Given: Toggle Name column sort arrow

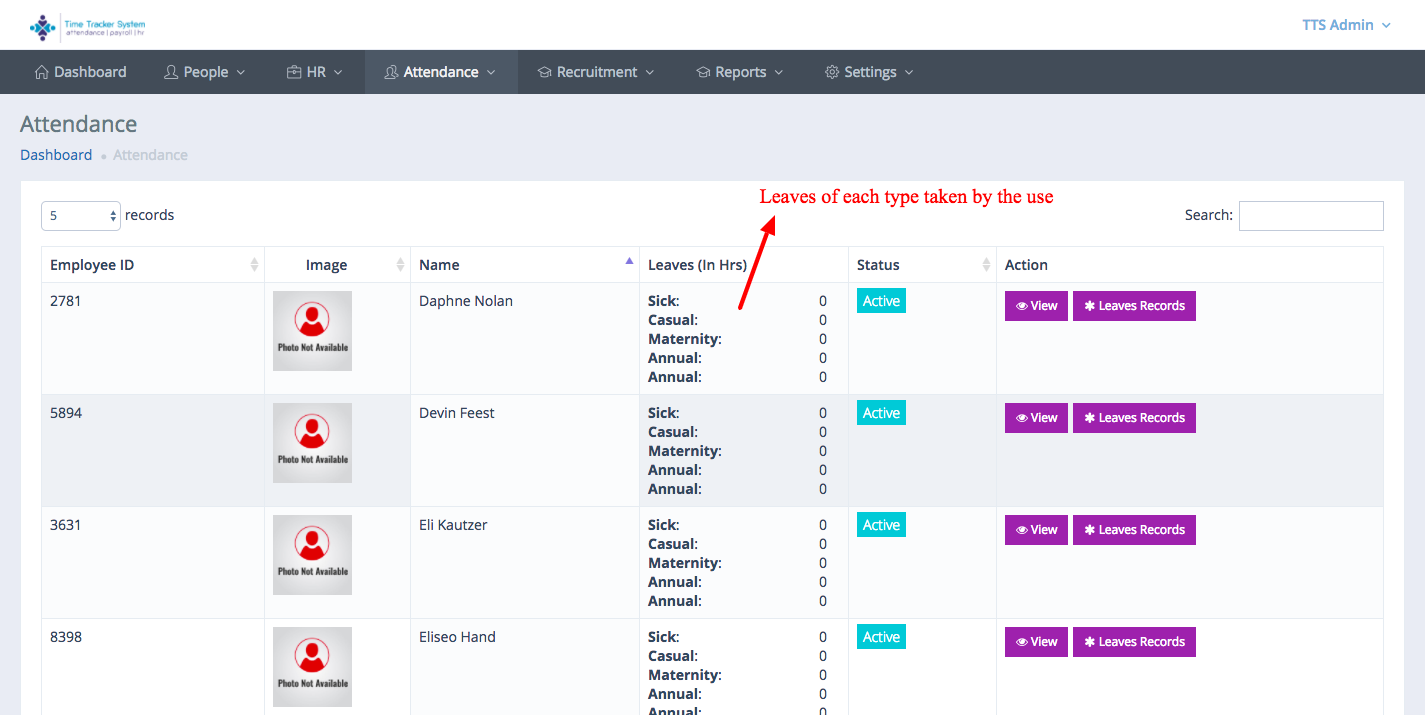Looking at the screenshot, I should pyautogui.click(x=628, y=262).
